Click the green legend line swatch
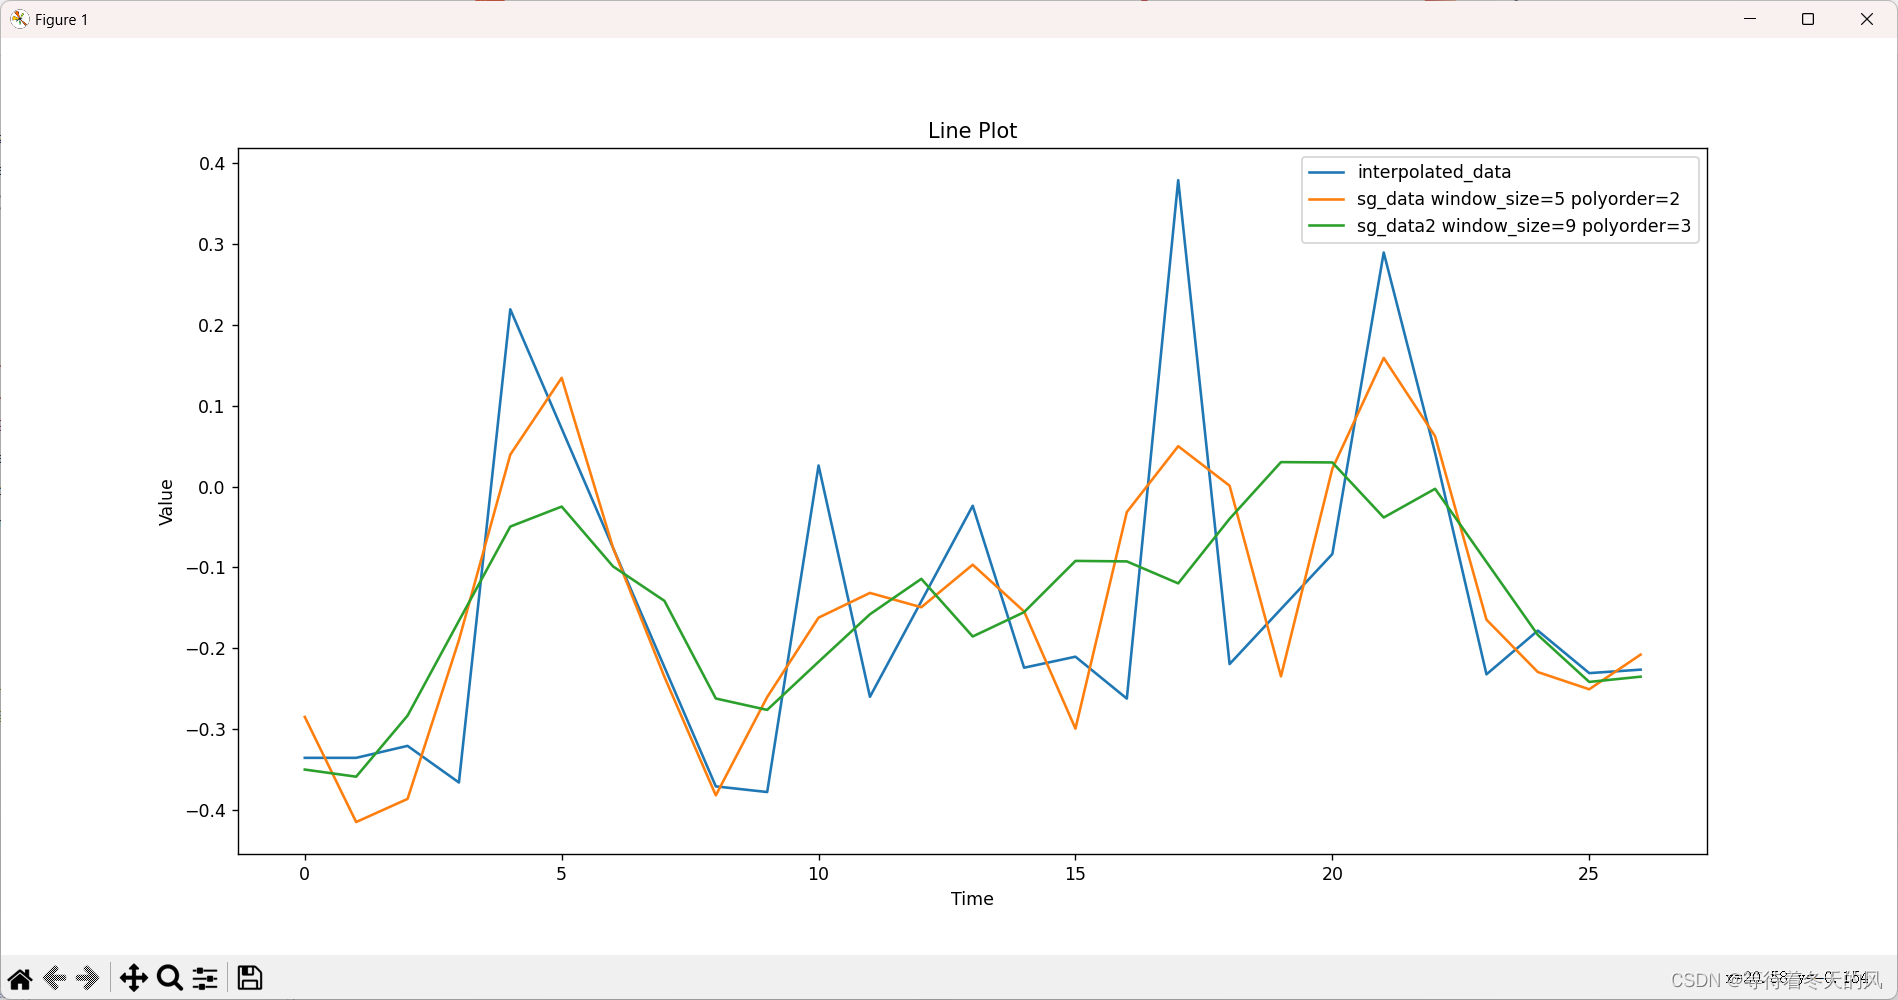Viewport: 1898px width, 1000px height. pyautogui.click(x=1326, y=226)
